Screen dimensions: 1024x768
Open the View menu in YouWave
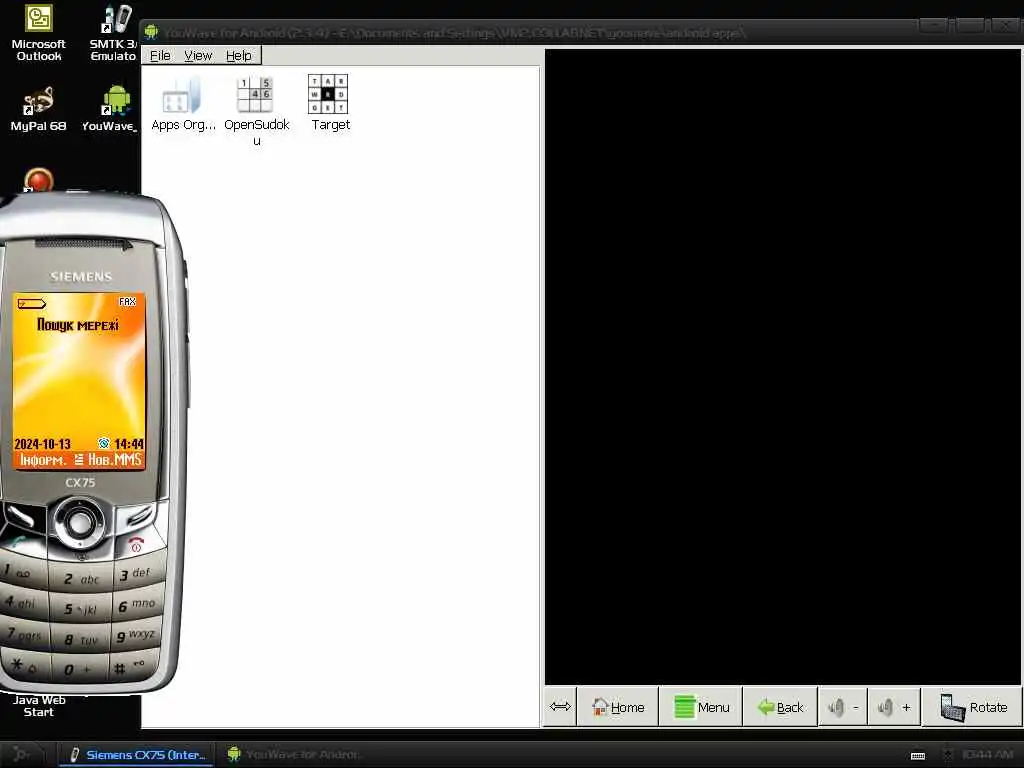tap(198, 56)
